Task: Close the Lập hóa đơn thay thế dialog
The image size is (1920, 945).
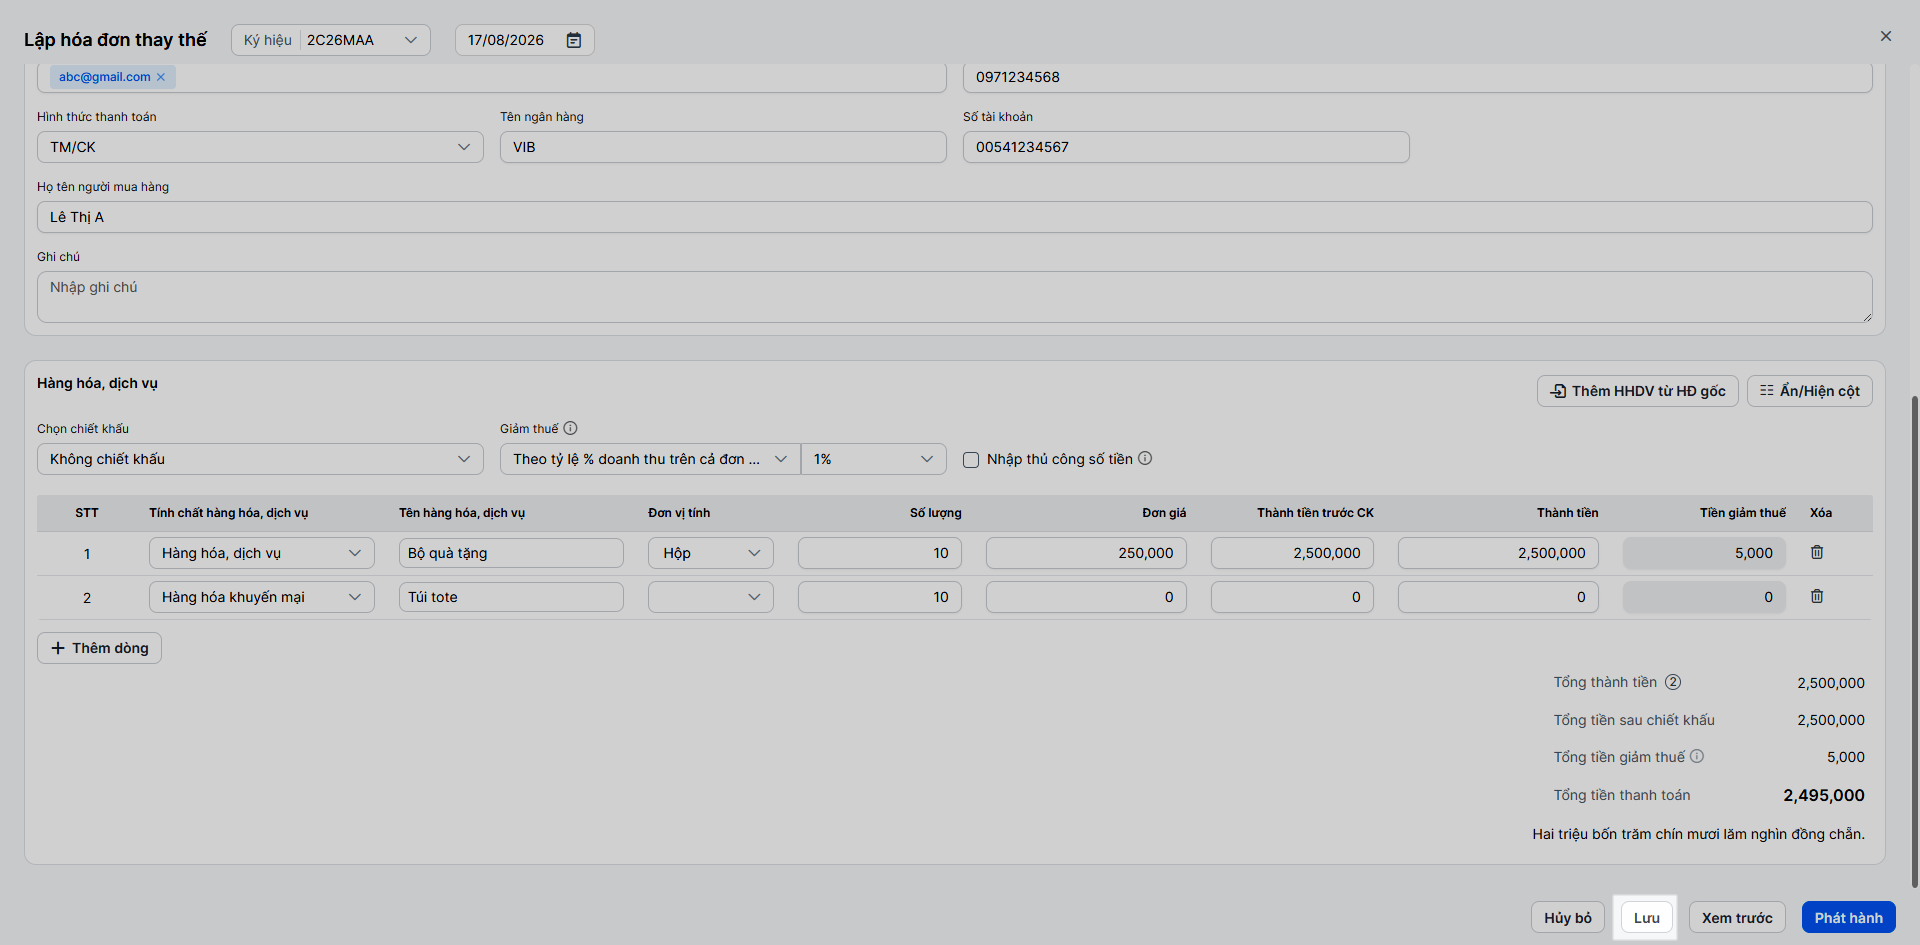Action: coord(1886,36)
